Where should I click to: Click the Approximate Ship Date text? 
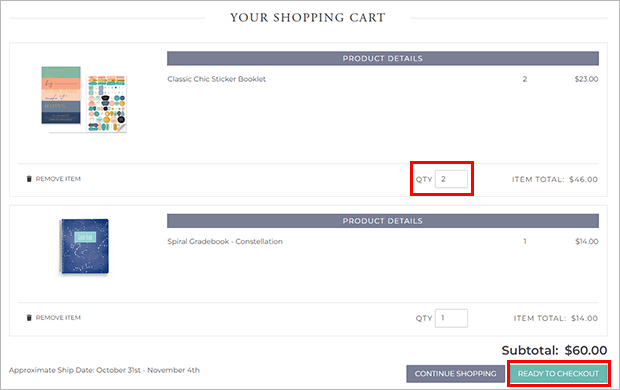(104, 370)
